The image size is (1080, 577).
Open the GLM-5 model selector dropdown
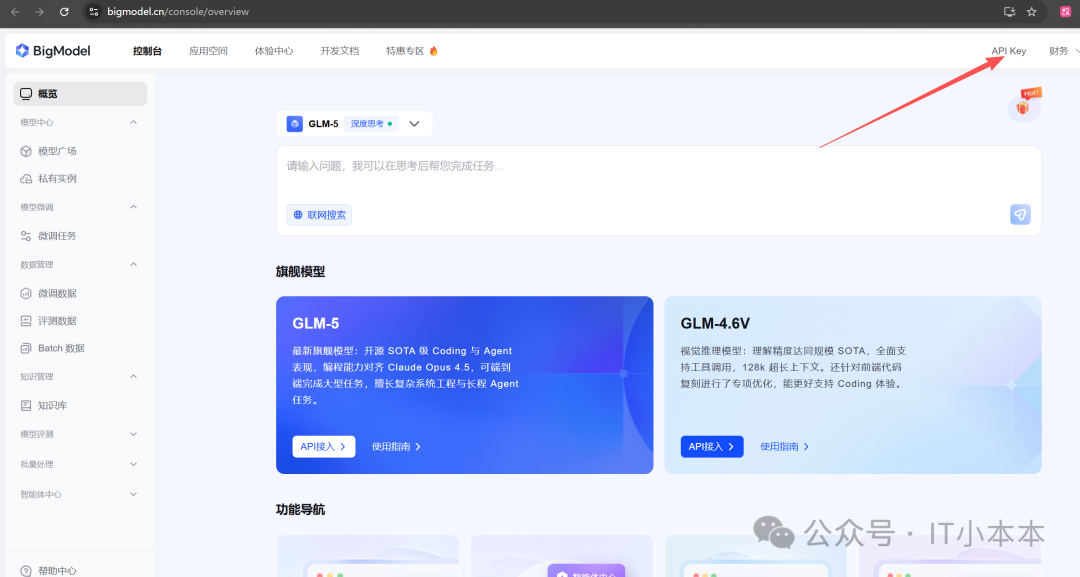[x=414, y=124]
